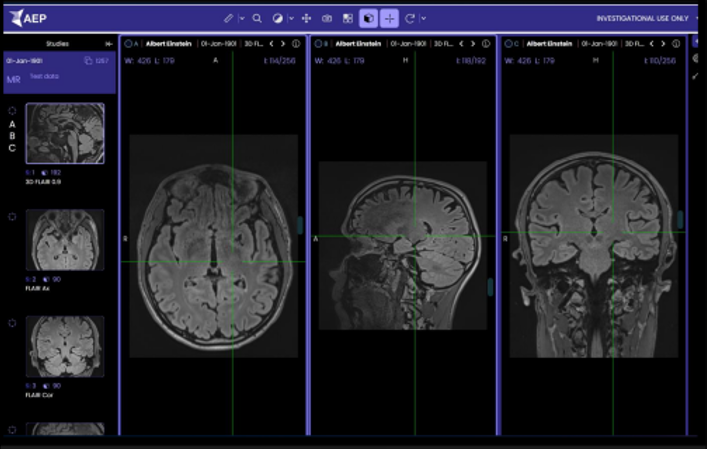Open the 3D FLAIR 0.9 series thumbnail
The image size is (708, 450).
pyautogui.click(x=64, y=134)
